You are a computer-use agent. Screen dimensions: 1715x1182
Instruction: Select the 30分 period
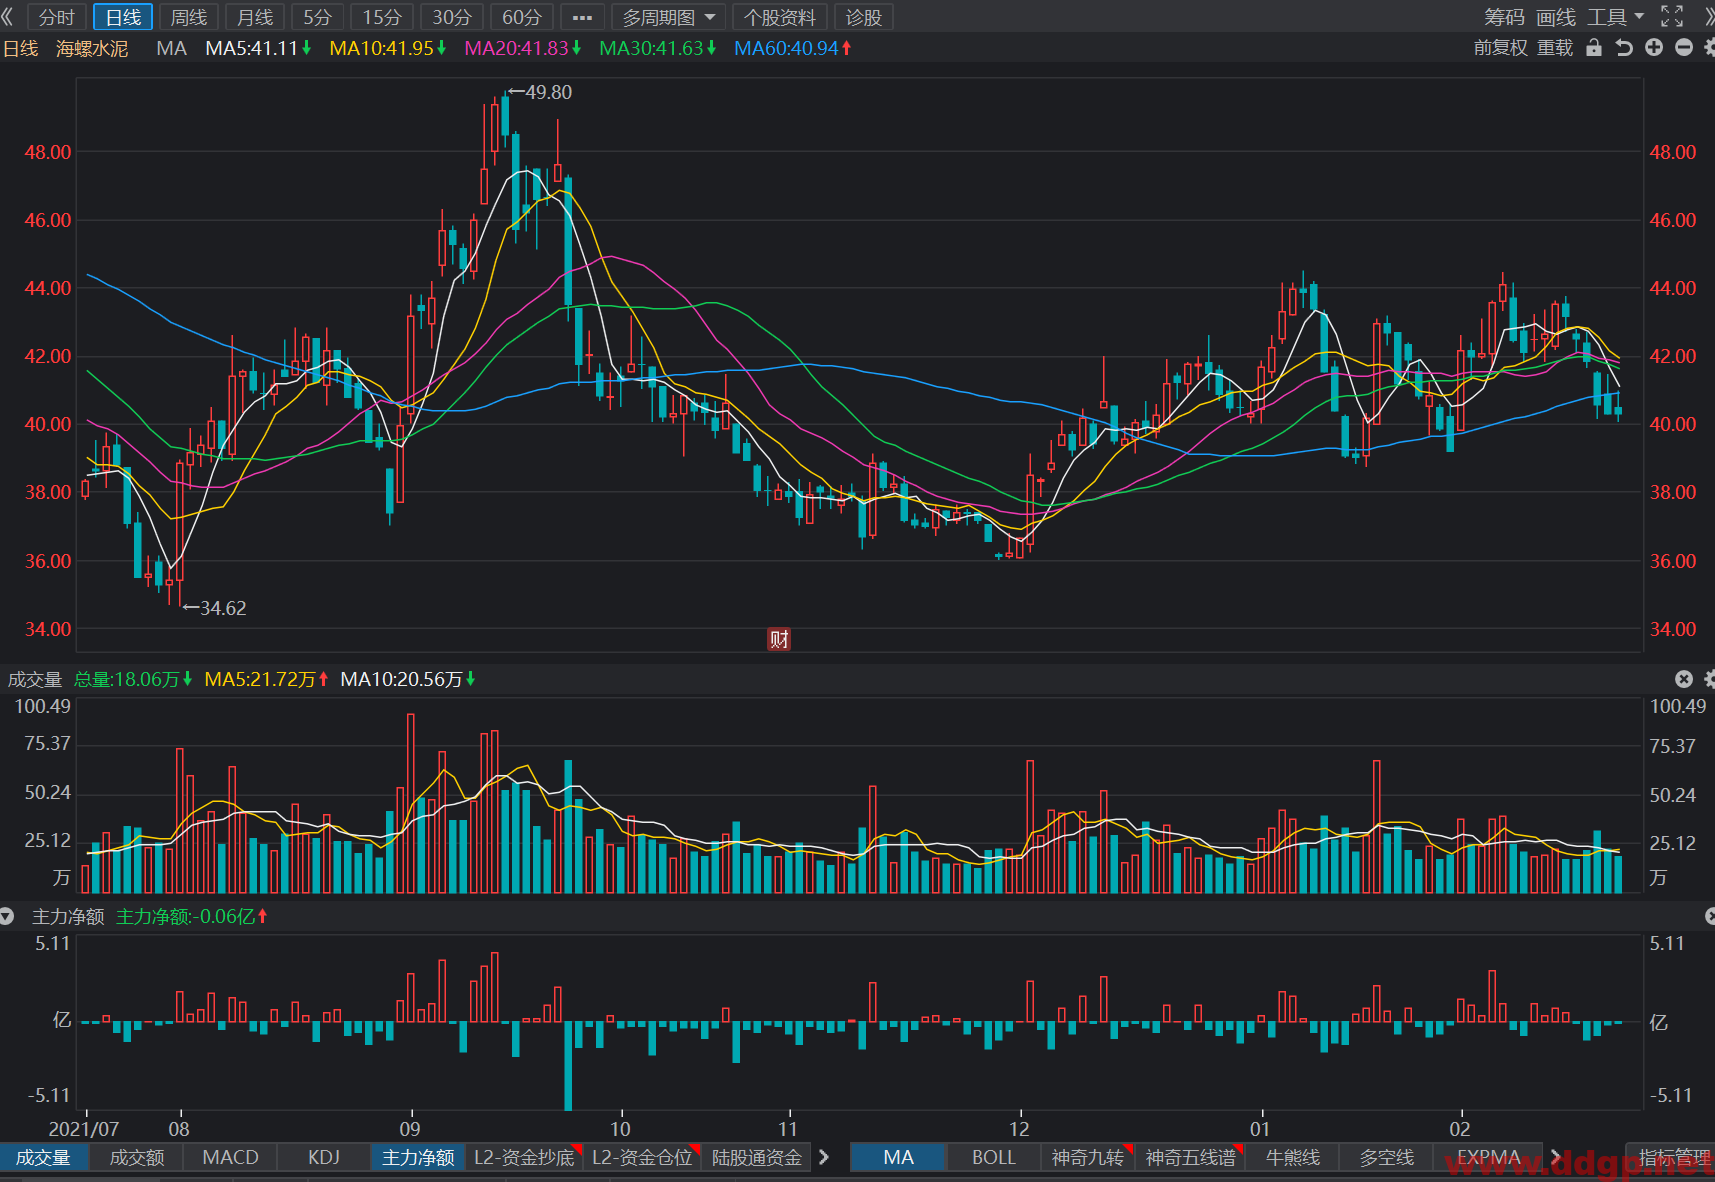[452, 17]
